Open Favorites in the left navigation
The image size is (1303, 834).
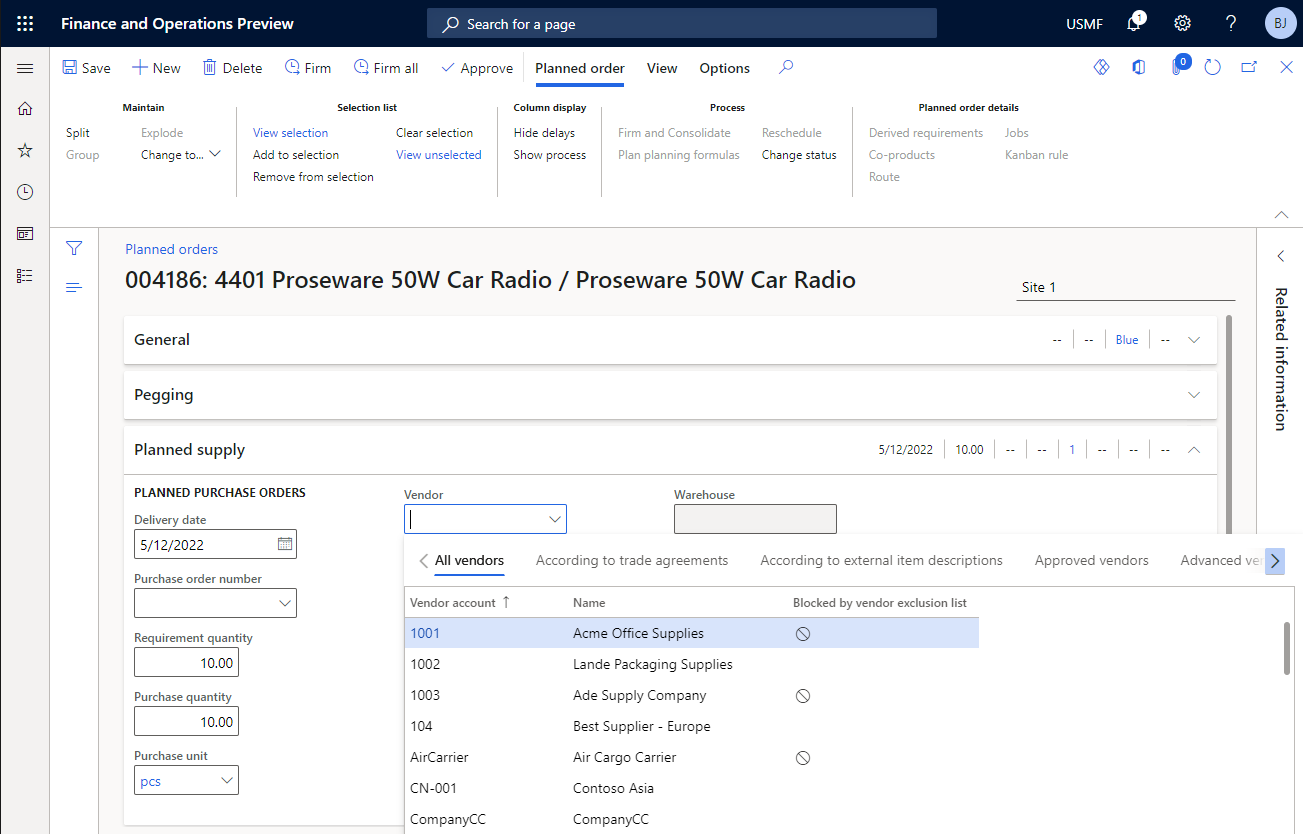[25, 150]
